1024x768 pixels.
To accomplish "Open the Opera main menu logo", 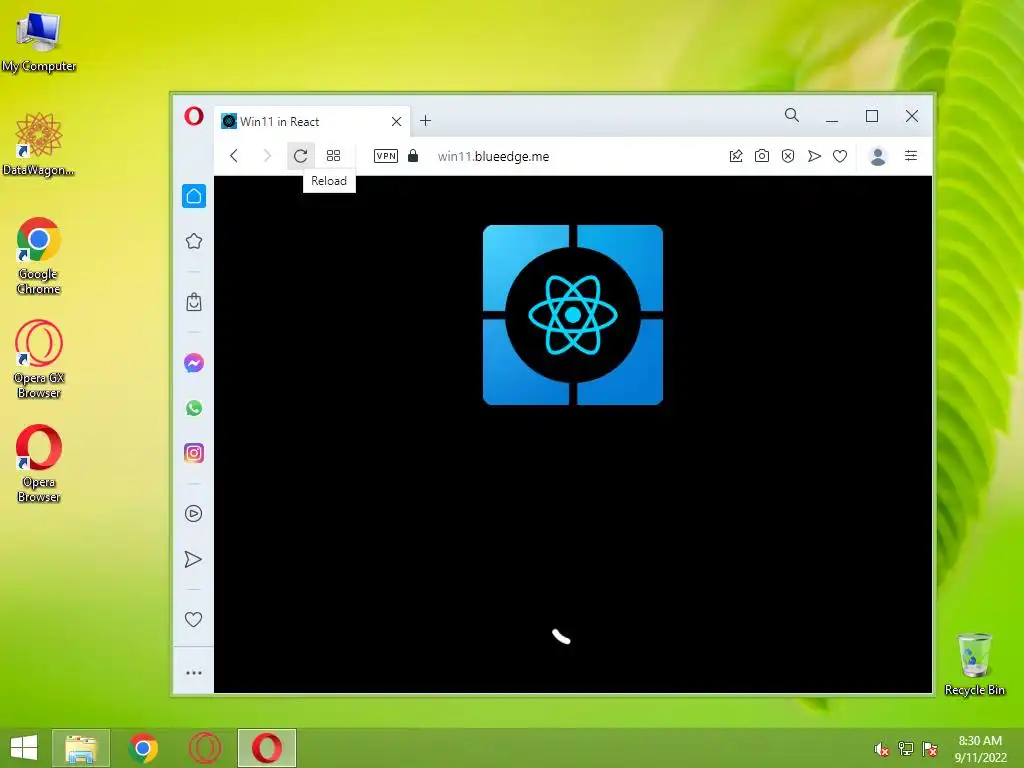I will [194, 116].
